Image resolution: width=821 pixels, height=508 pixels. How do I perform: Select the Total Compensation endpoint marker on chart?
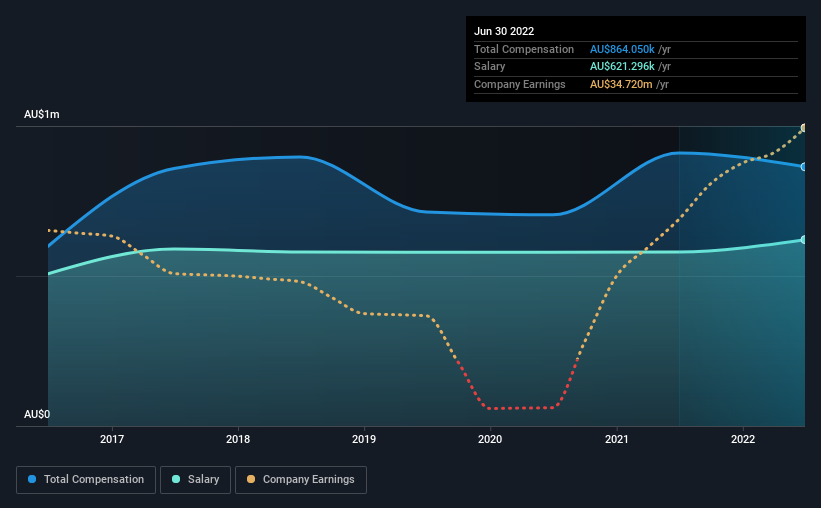(804, 167)
